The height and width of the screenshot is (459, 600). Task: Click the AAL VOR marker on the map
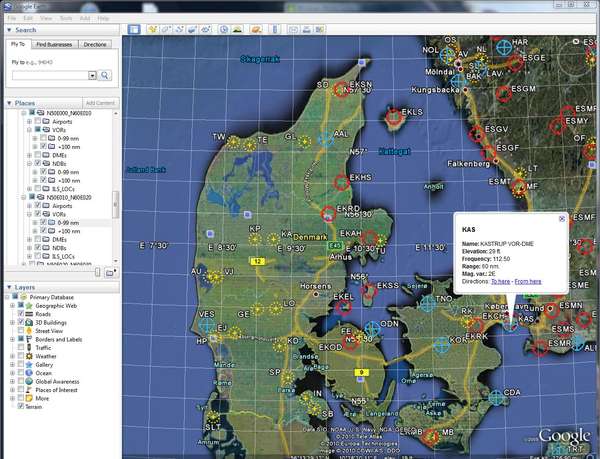(326, 139)
